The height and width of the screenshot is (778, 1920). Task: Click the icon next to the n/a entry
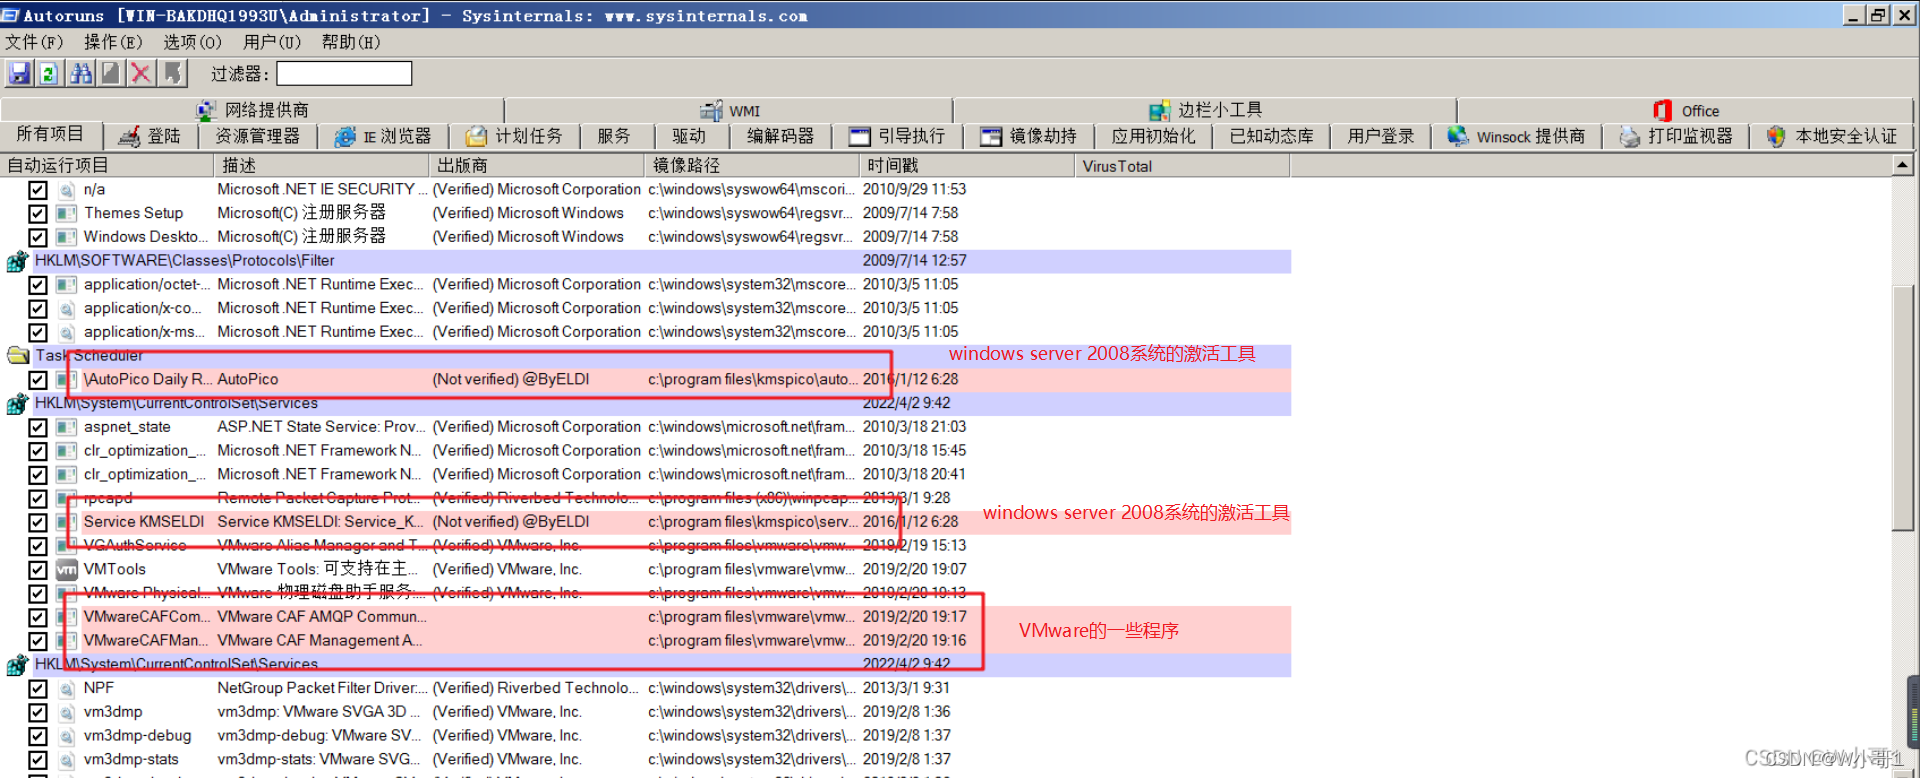pos(67,190)
